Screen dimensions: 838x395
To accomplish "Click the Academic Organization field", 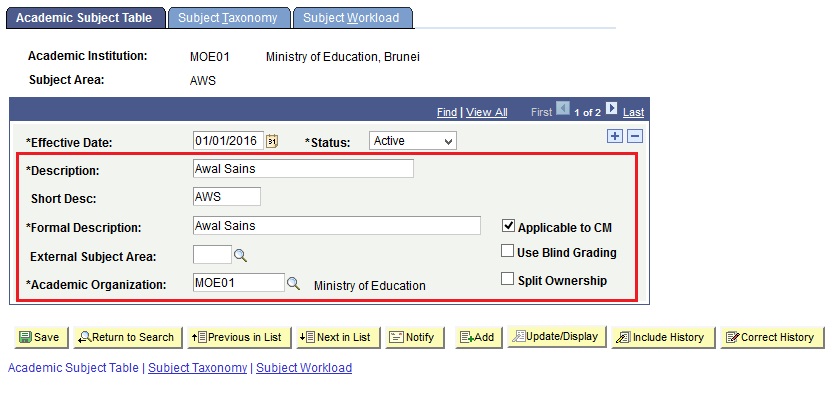I will coord(238,283).
